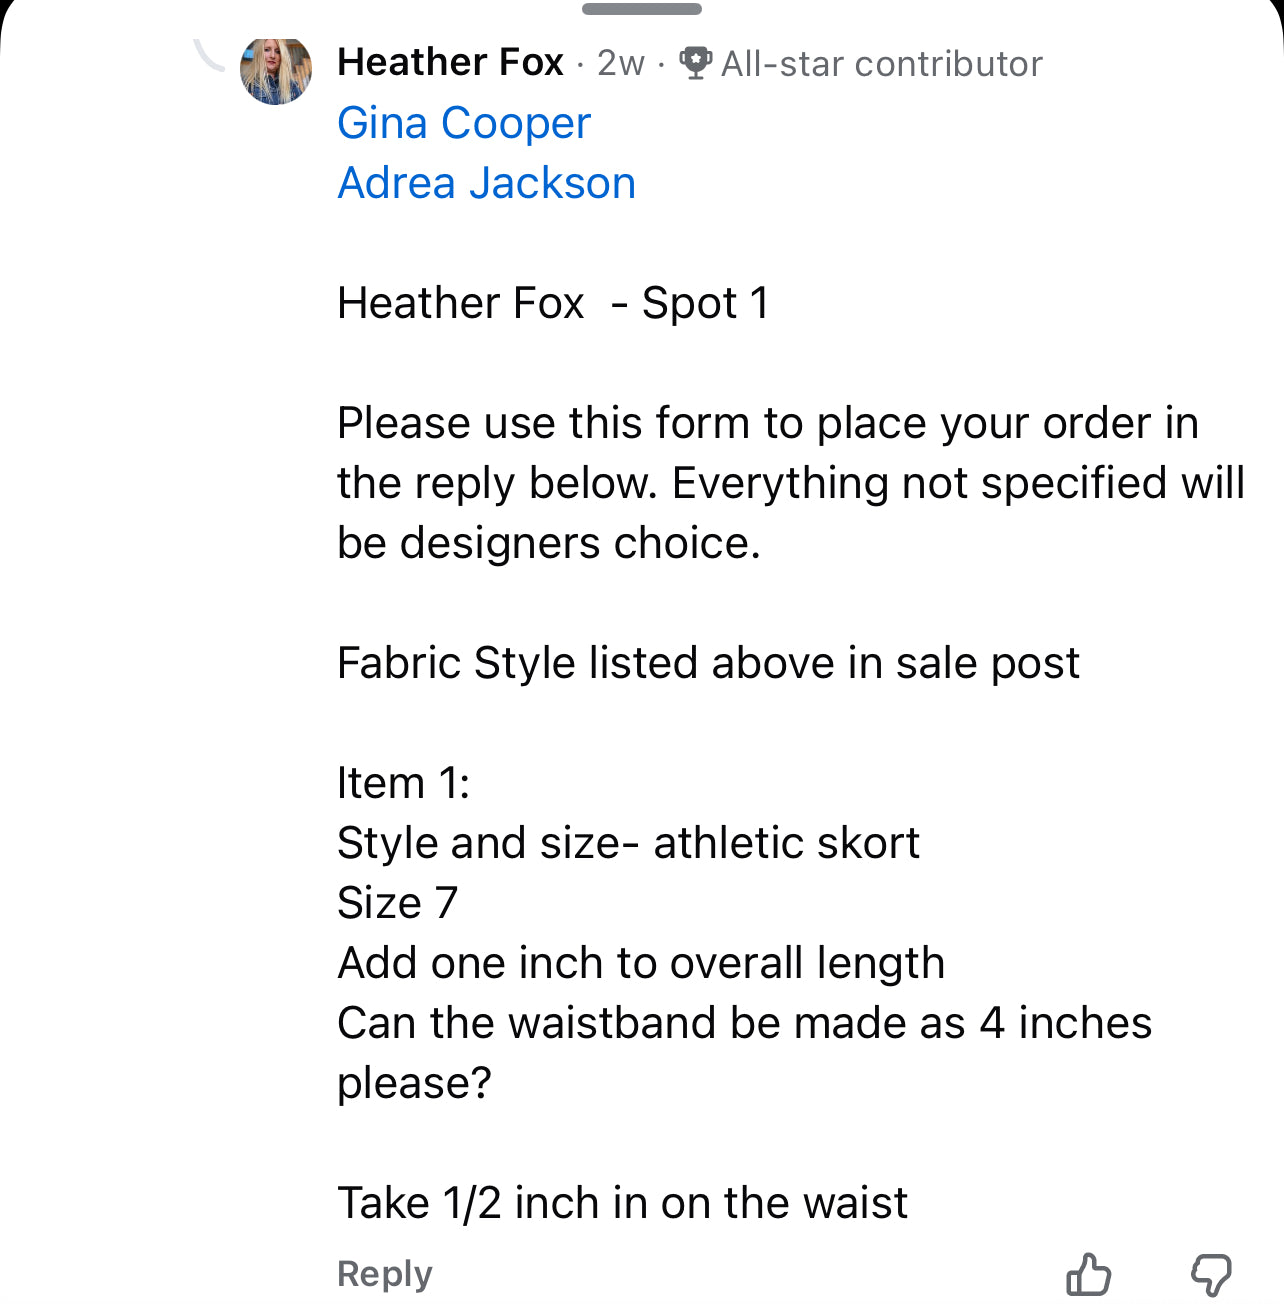Tap the thumbs down icon
Image resolution: width=1284 pixels, height=1304 pixels.
[1210, 1274]
